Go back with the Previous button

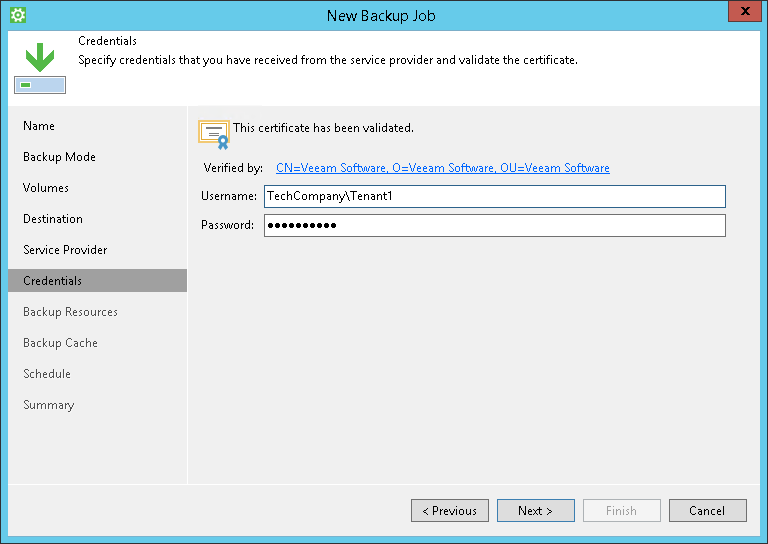(449, 511)
